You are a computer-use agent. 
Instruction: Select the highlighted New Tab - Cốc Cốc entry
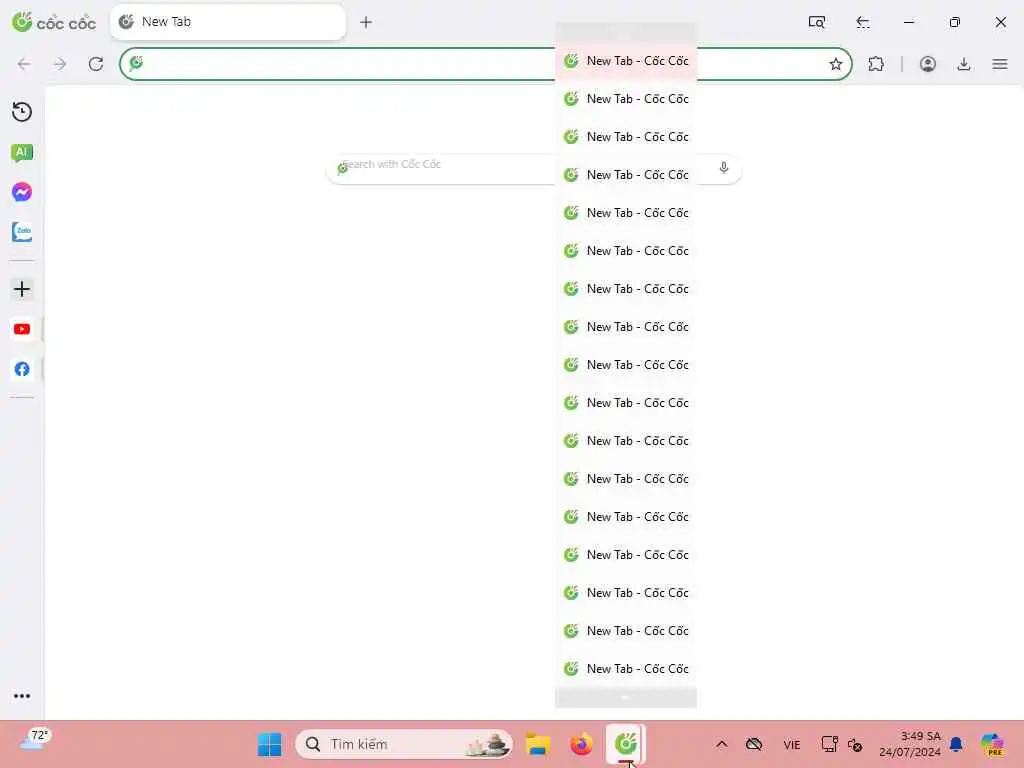tap(626, 61)
